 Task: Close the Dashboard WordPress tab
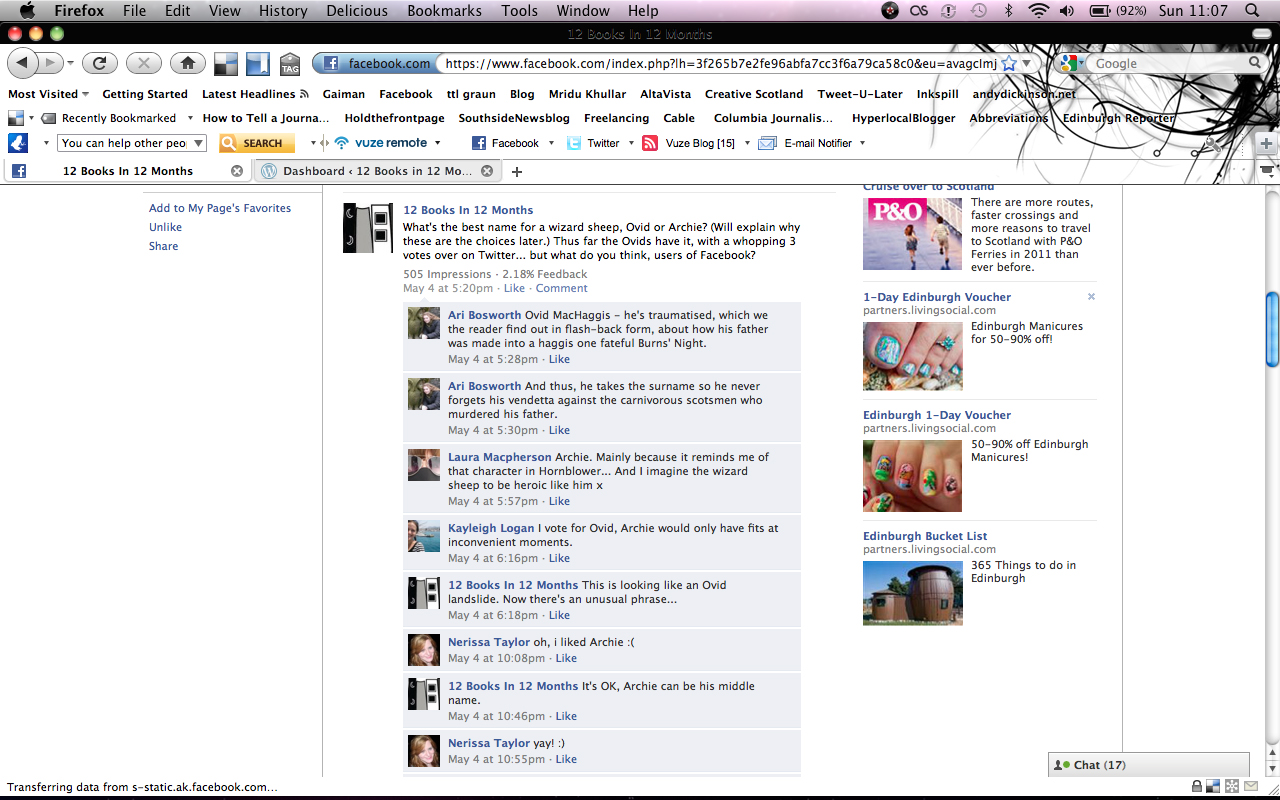click(487, 171)
